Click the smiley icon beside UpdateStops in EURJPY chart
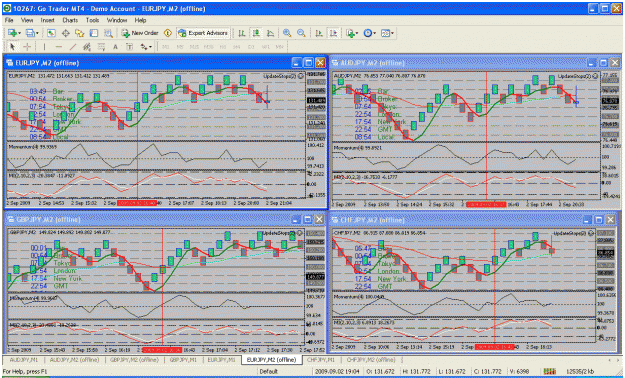This screenshot has width=625, height=378. pyautogui.click(x=301, y=76)
